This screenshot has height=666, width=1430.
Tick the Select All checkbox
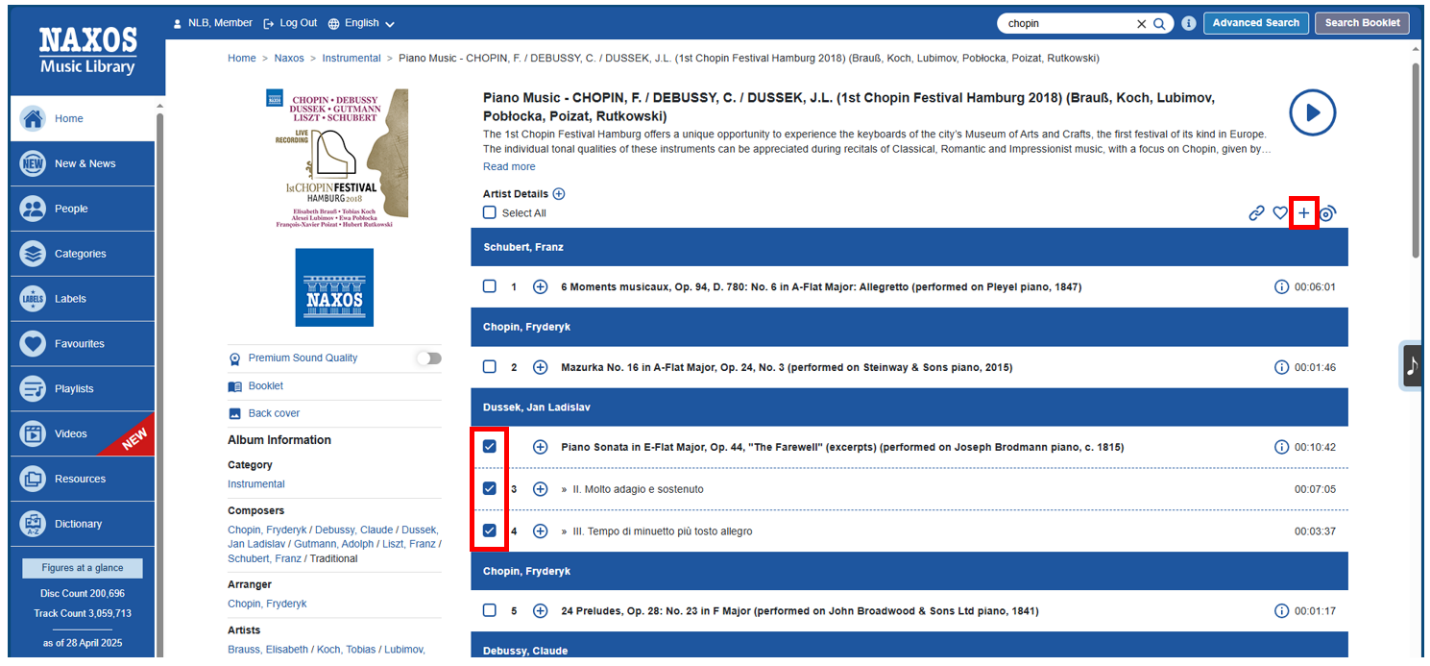(x=489, y=213)
